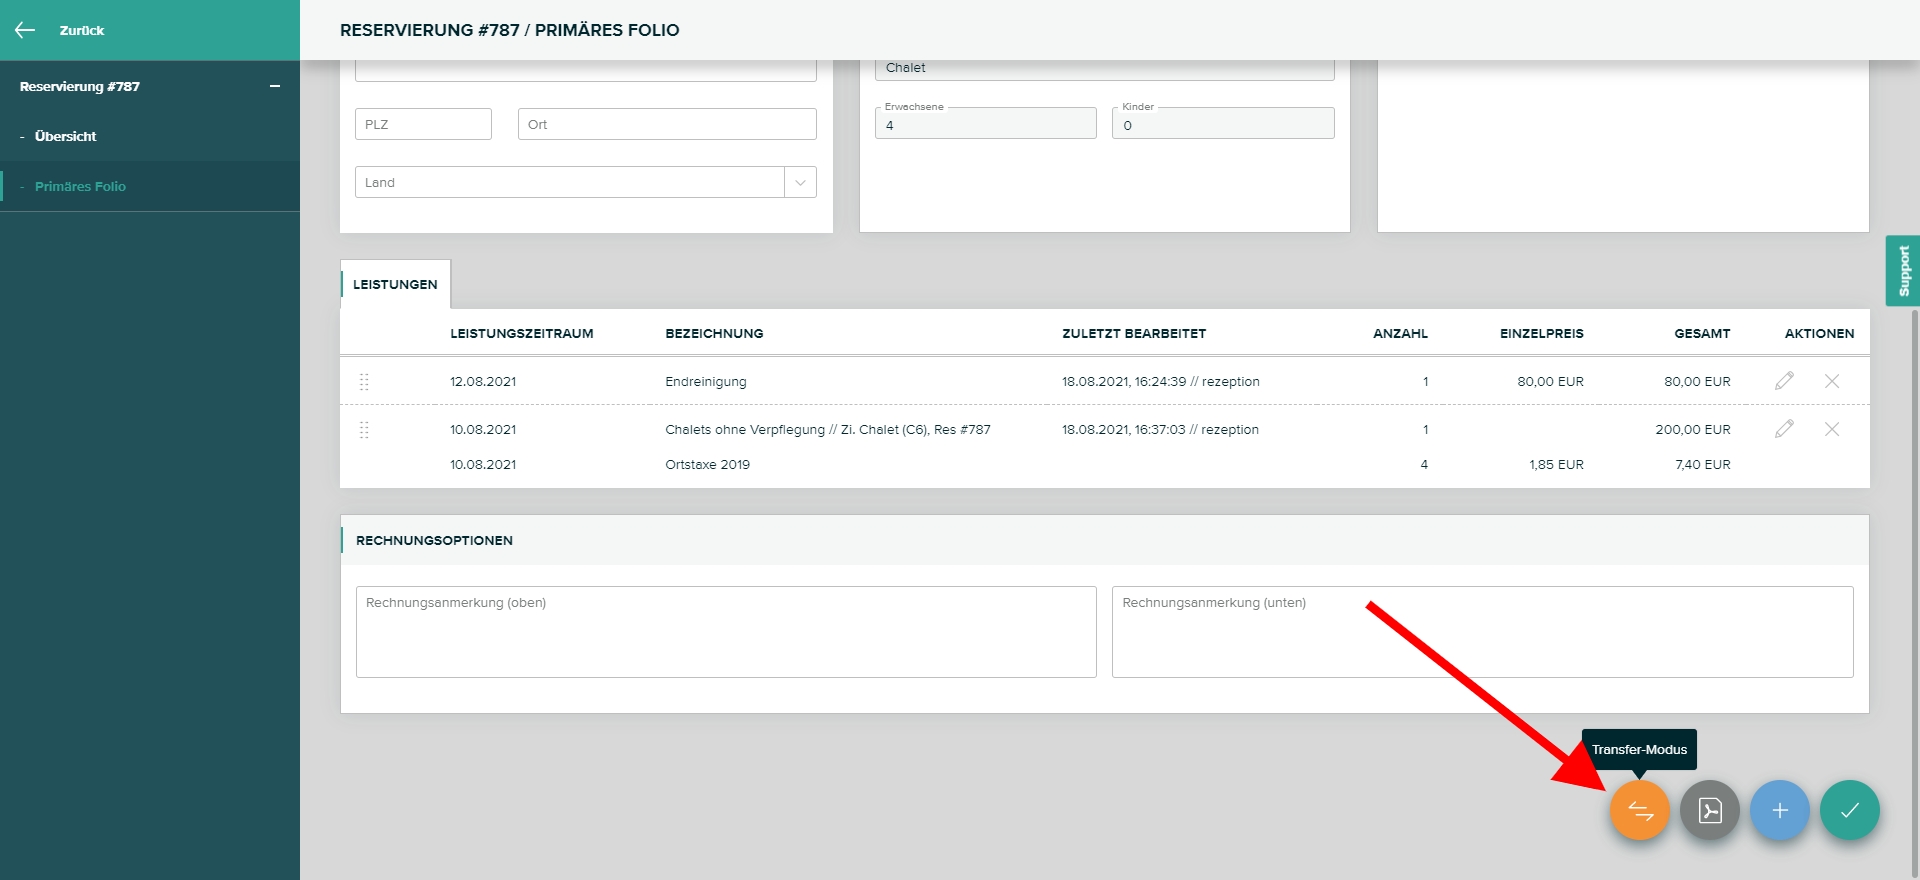
Task: Focus the Rechnungsanmerkung (oben) text area
Action: click(726, 632)
